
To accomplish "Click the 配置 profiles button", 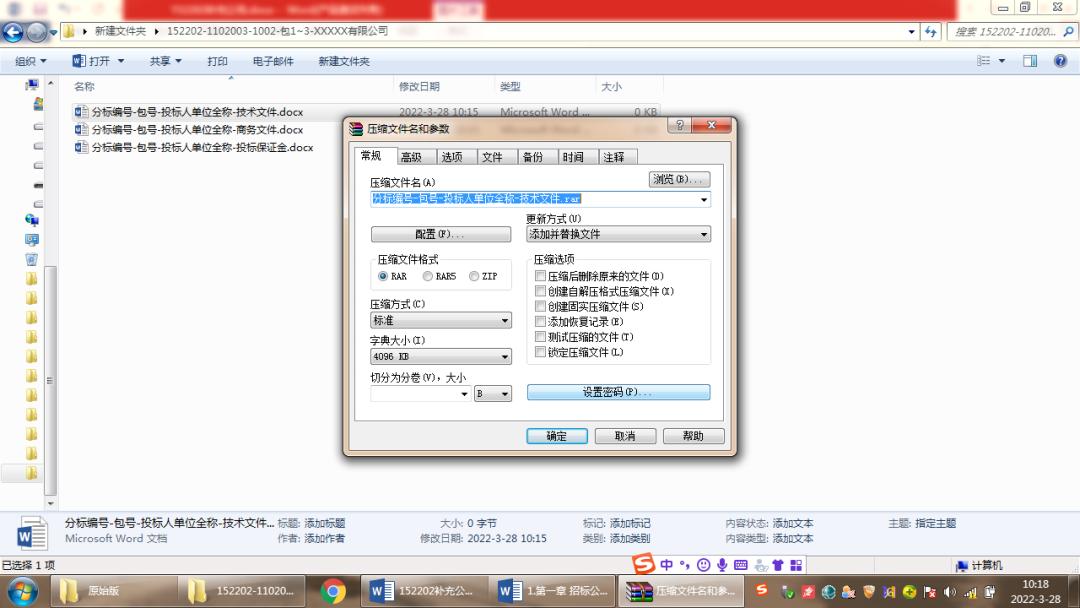I will (441, 234).
